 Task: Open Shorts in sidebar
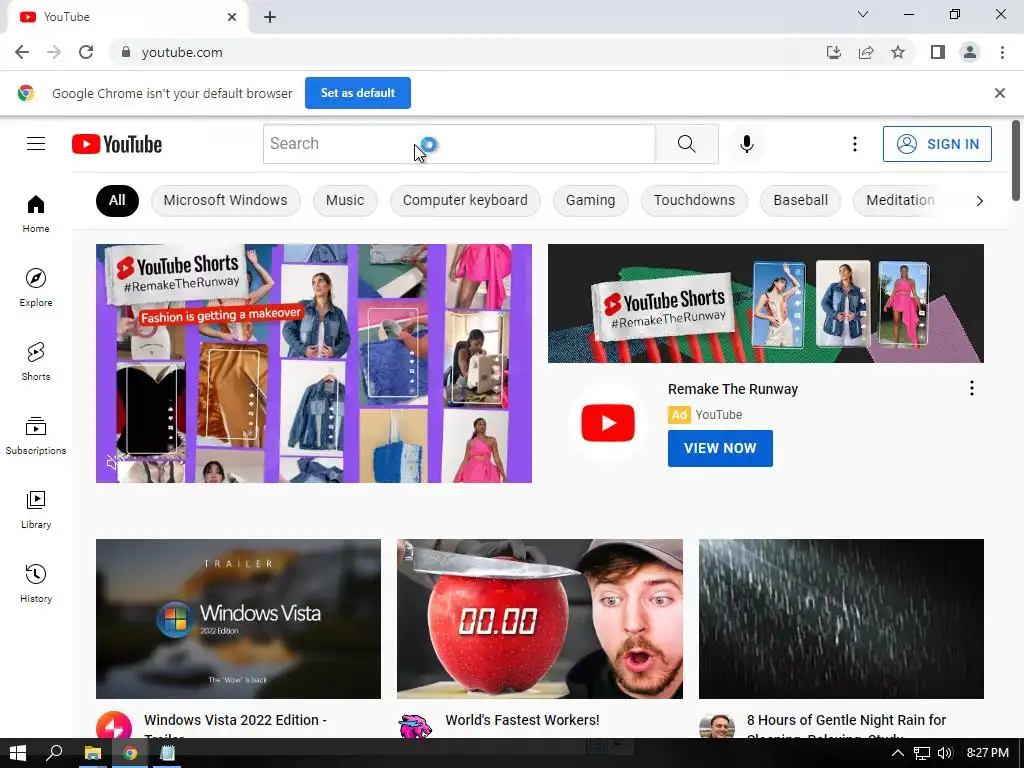click(x=36, y=361)
